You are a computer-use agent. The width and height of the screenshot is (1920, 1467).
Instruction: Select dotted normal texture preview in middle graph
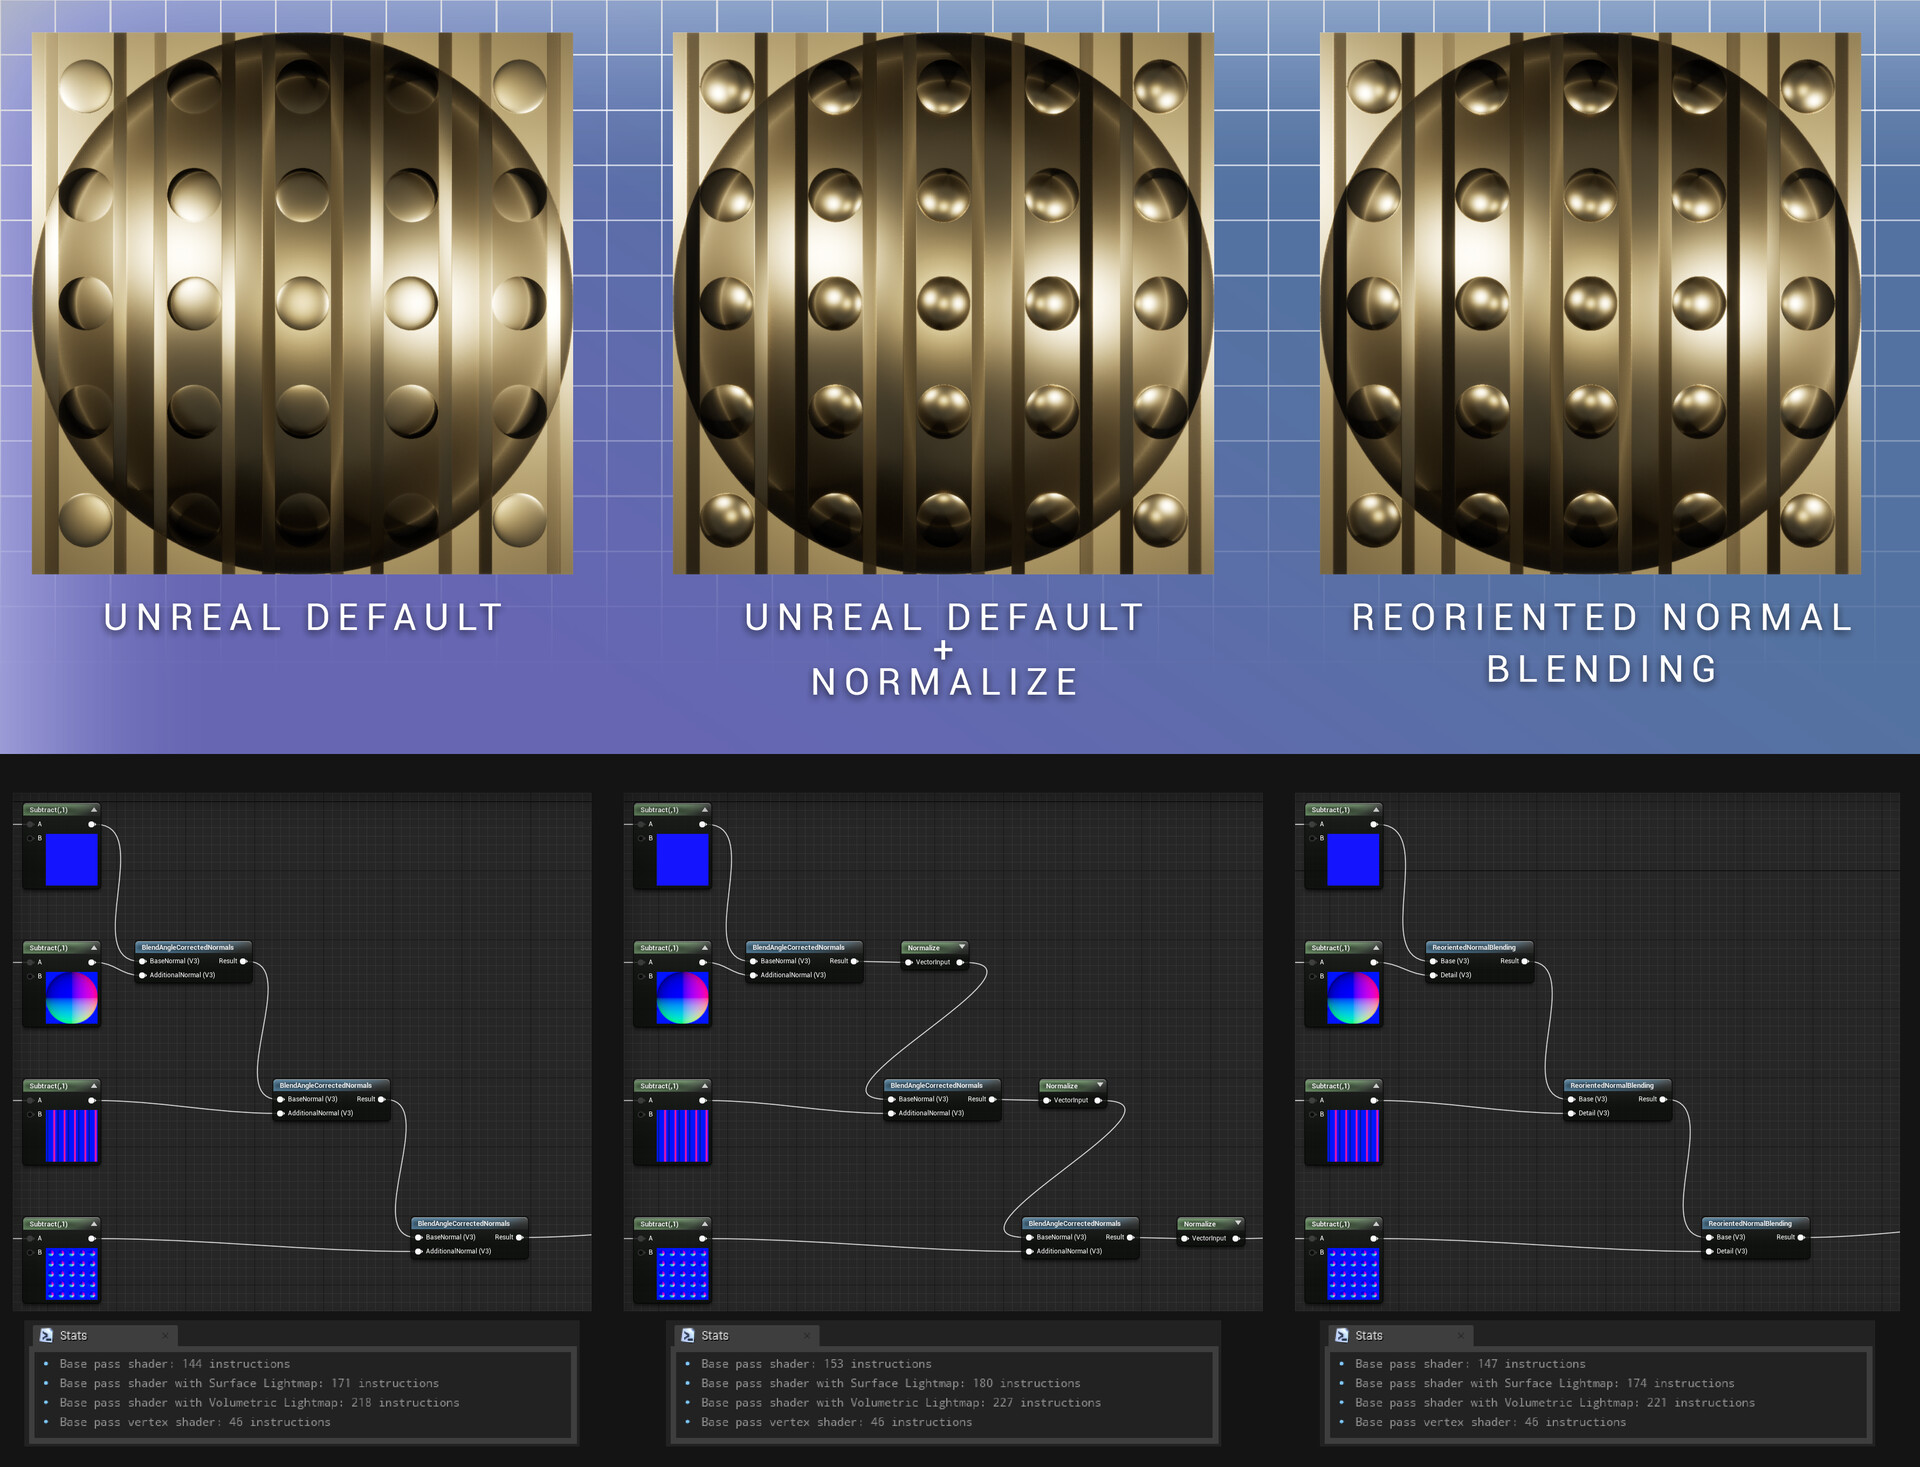[682, 1274]
